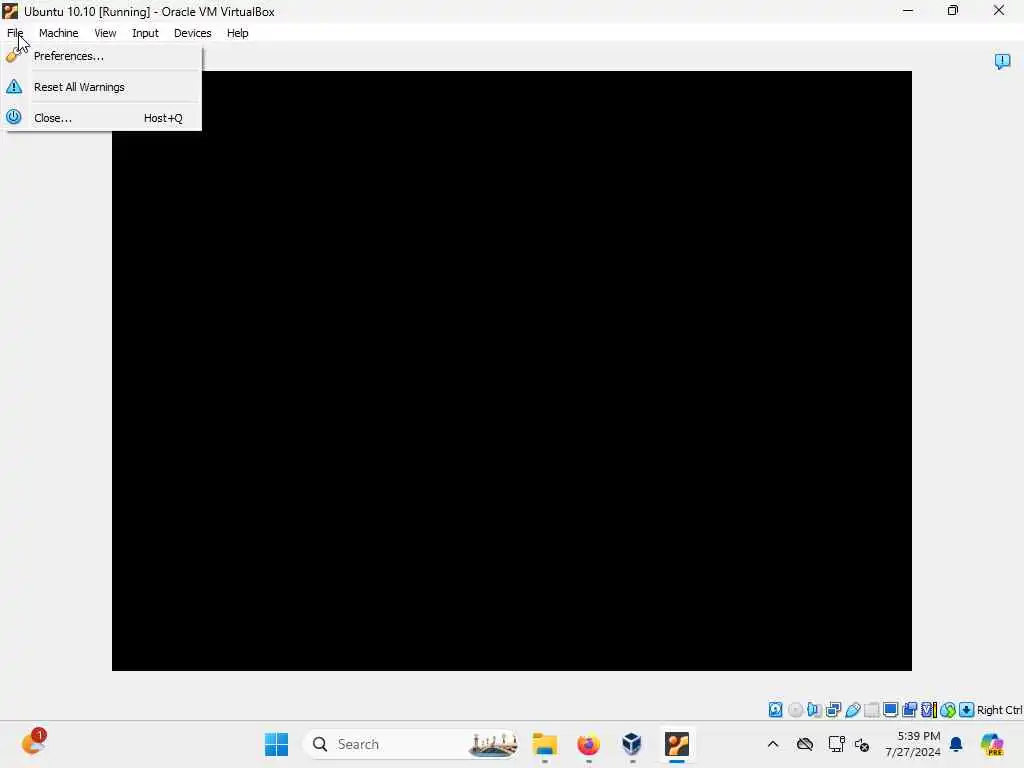Click the display monitor status icon
1024x768 pixels.
point(890,710)
